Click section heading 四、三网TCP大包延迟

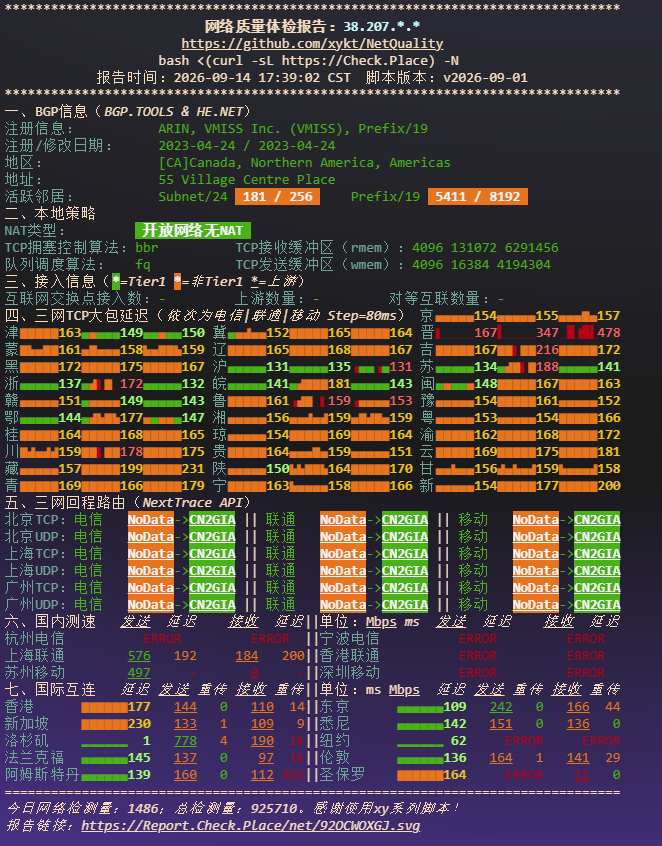[76, 316]
